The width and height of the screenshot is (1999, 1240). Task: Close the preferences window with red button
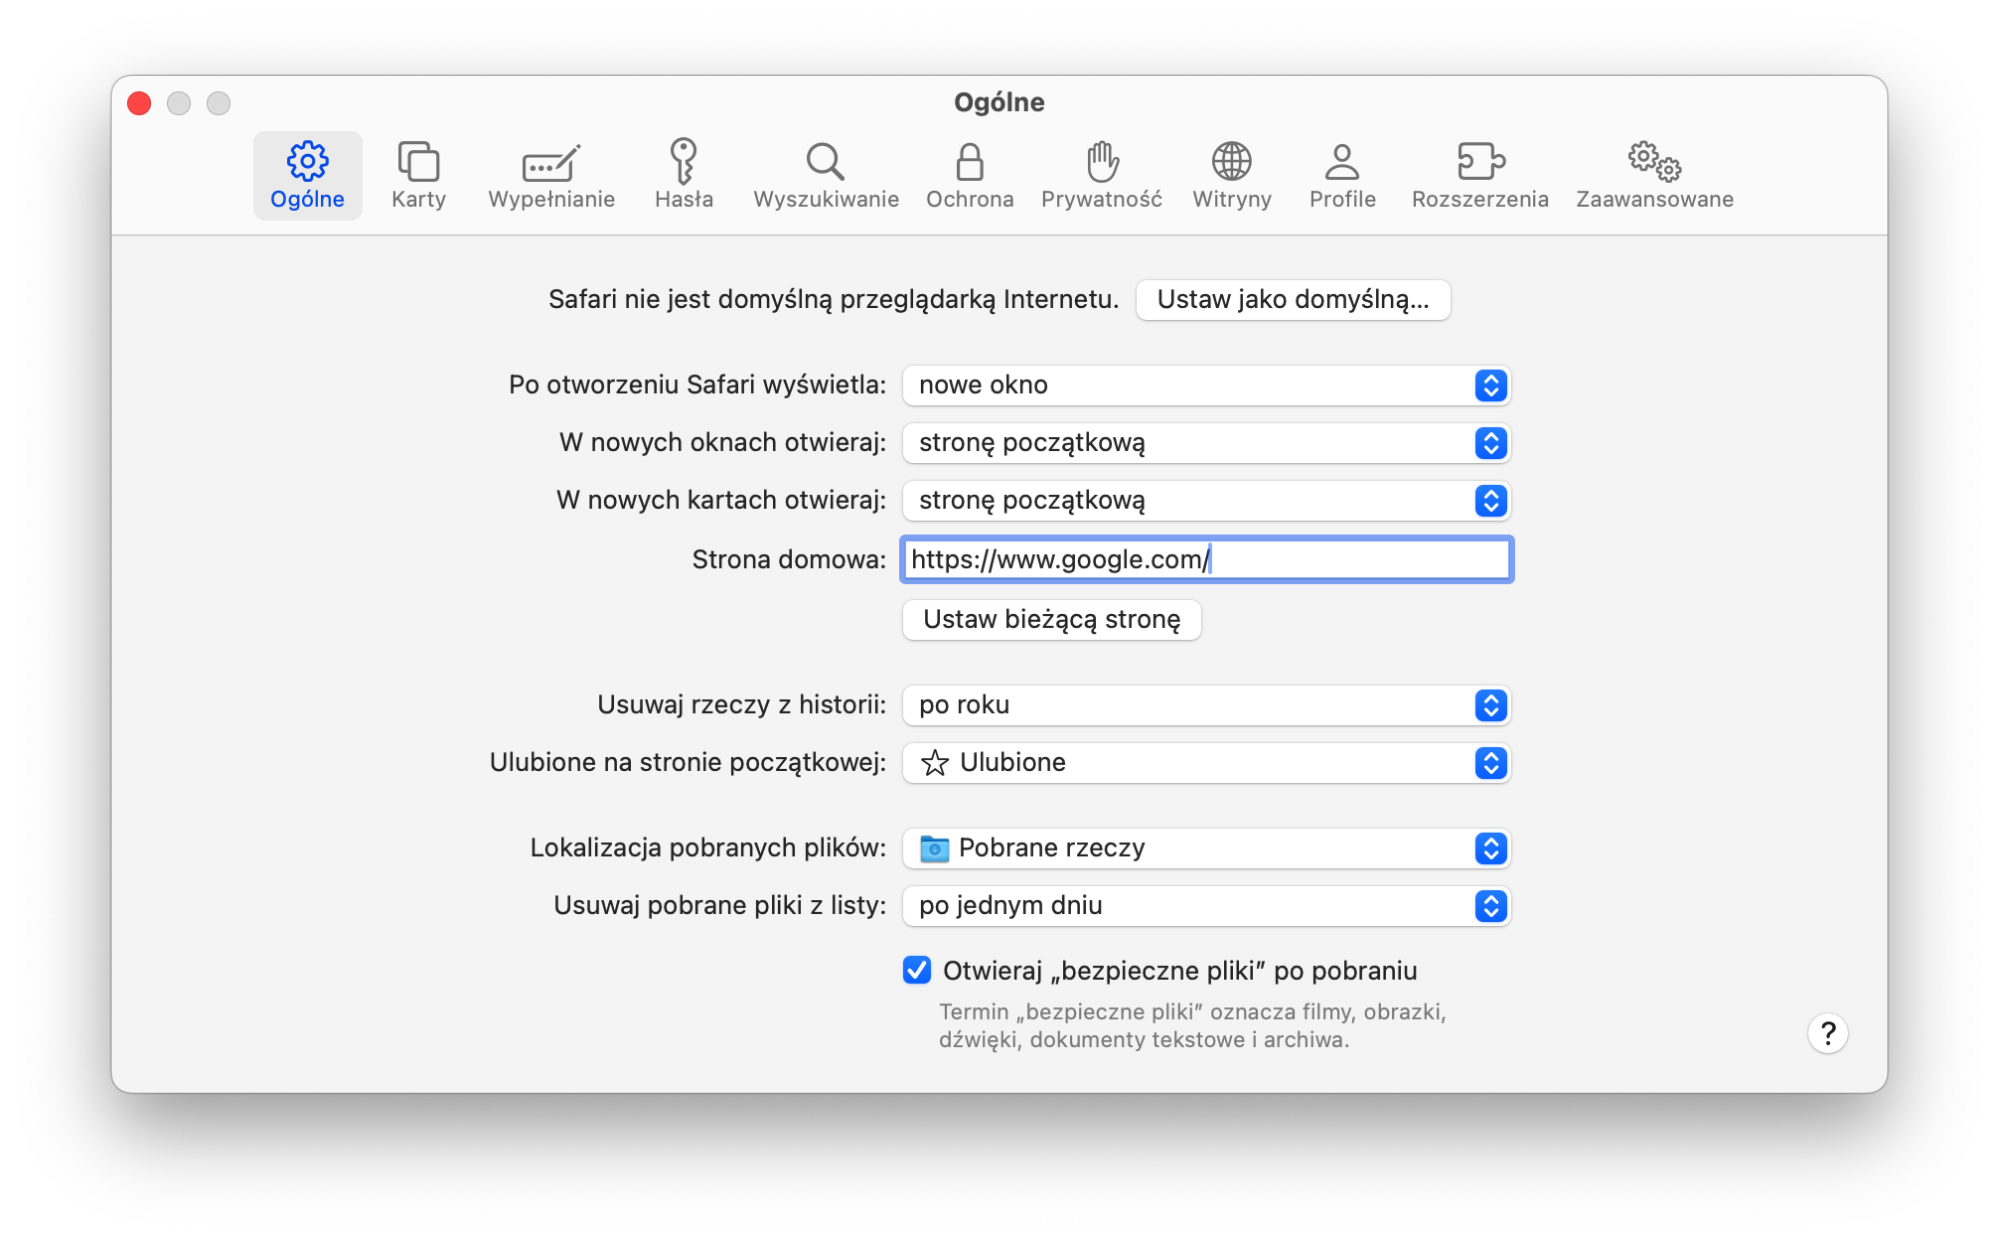click(x=139, y=103)
